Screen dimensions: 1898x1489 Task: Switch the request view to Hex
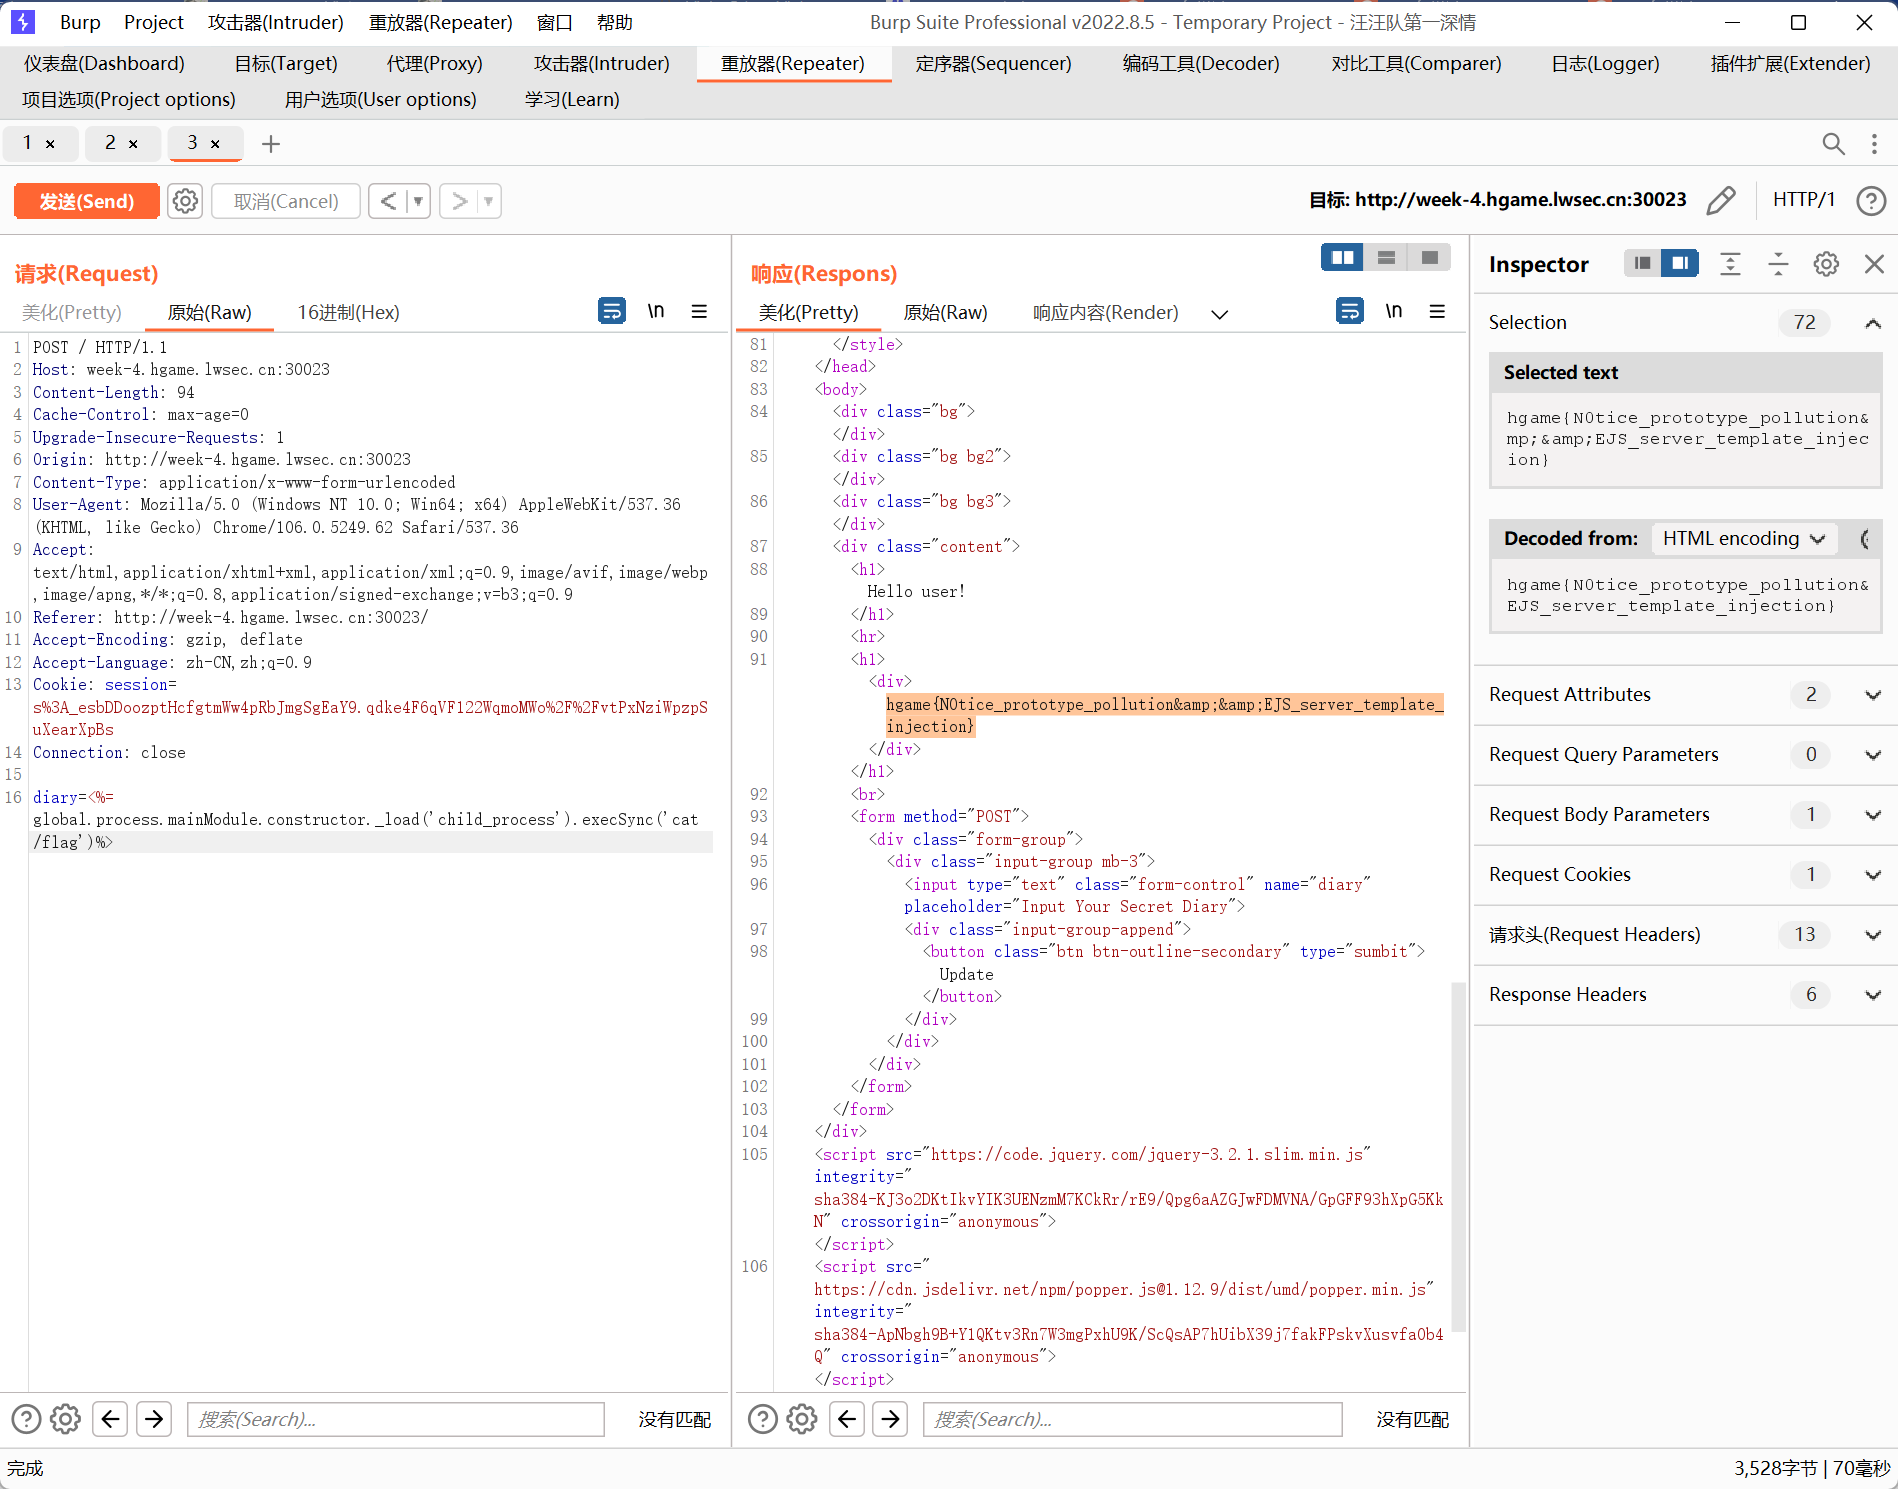click(348, 312)
